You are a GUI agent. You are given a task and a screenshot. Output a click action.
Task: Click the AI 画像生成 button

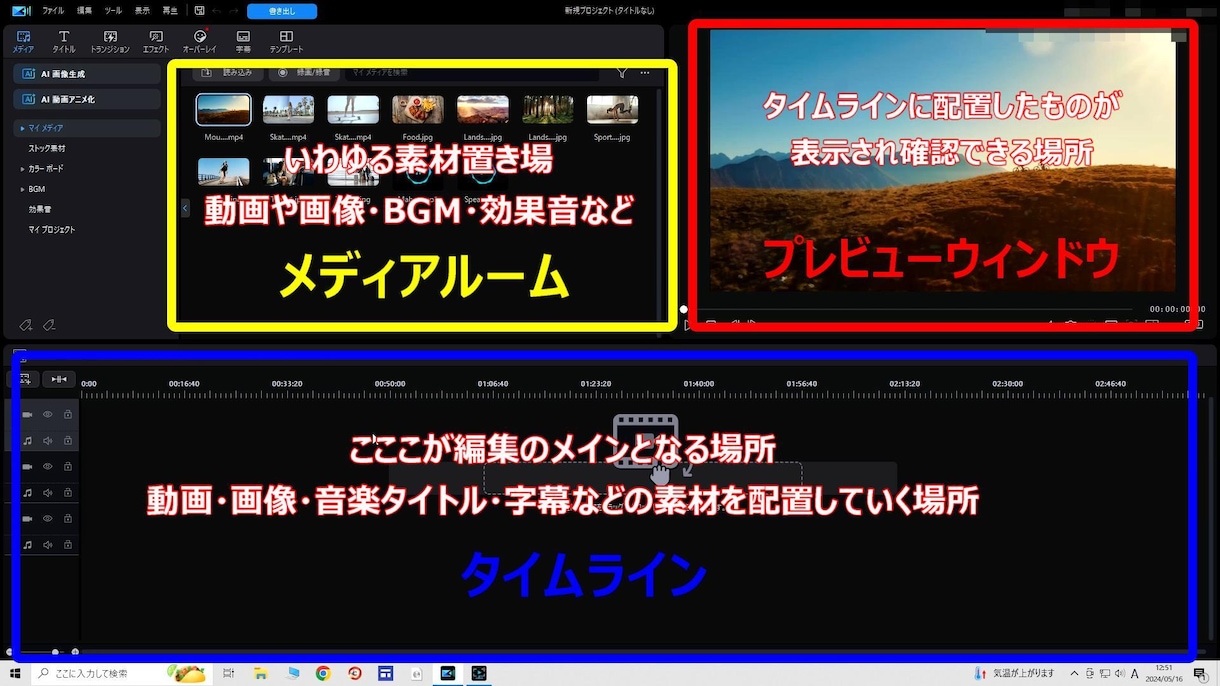87,73
